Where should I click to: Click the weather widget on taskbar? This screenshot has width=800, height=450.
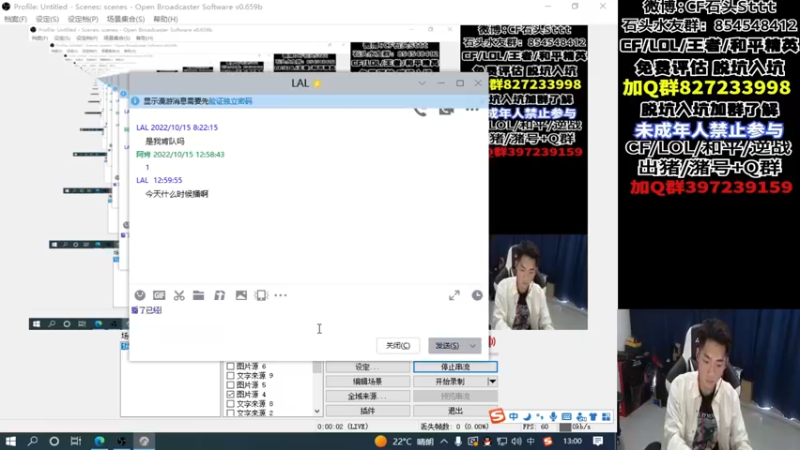tap(403, 441)
